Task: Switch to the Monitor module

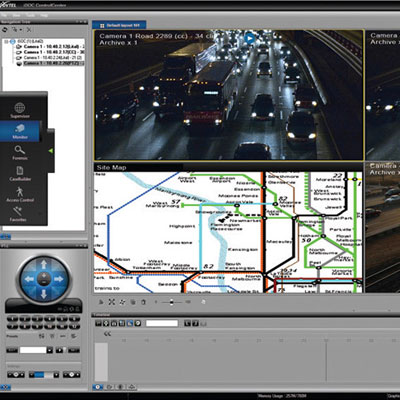Action: pyautogui.click(x=20, y=131)
